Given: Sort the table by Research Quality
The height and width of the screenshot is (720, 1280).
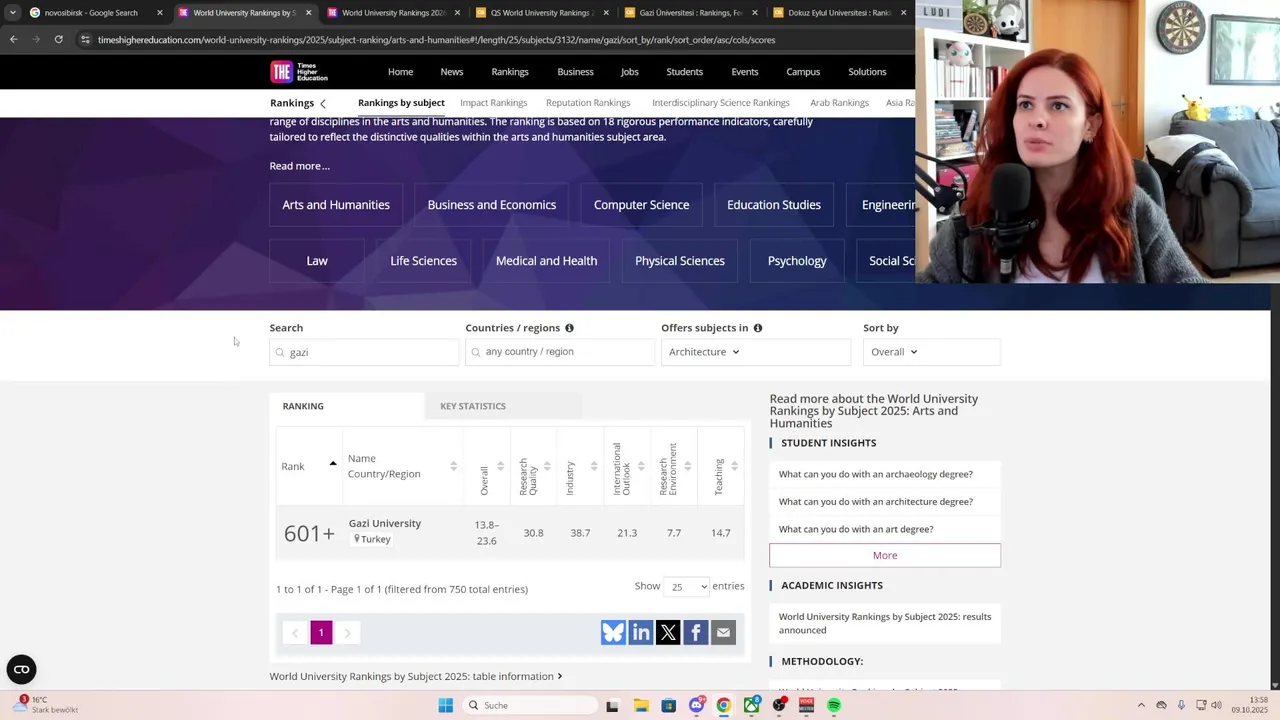Looking at the screenshot, I should click(x=533, y=466).
